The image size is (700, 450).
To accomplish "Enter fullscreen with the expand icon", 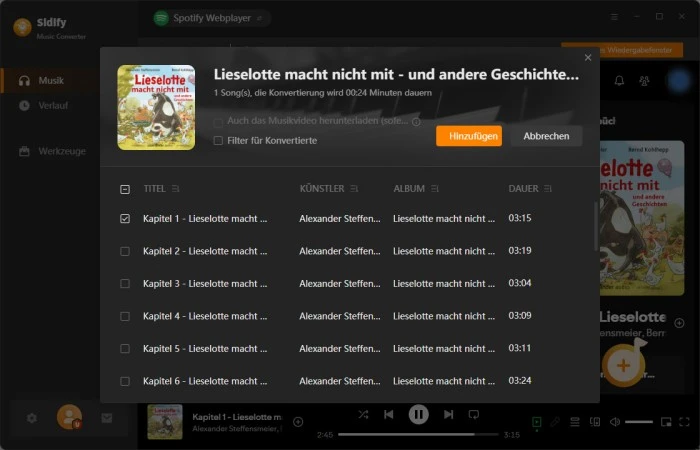I will tap(684, 422).
